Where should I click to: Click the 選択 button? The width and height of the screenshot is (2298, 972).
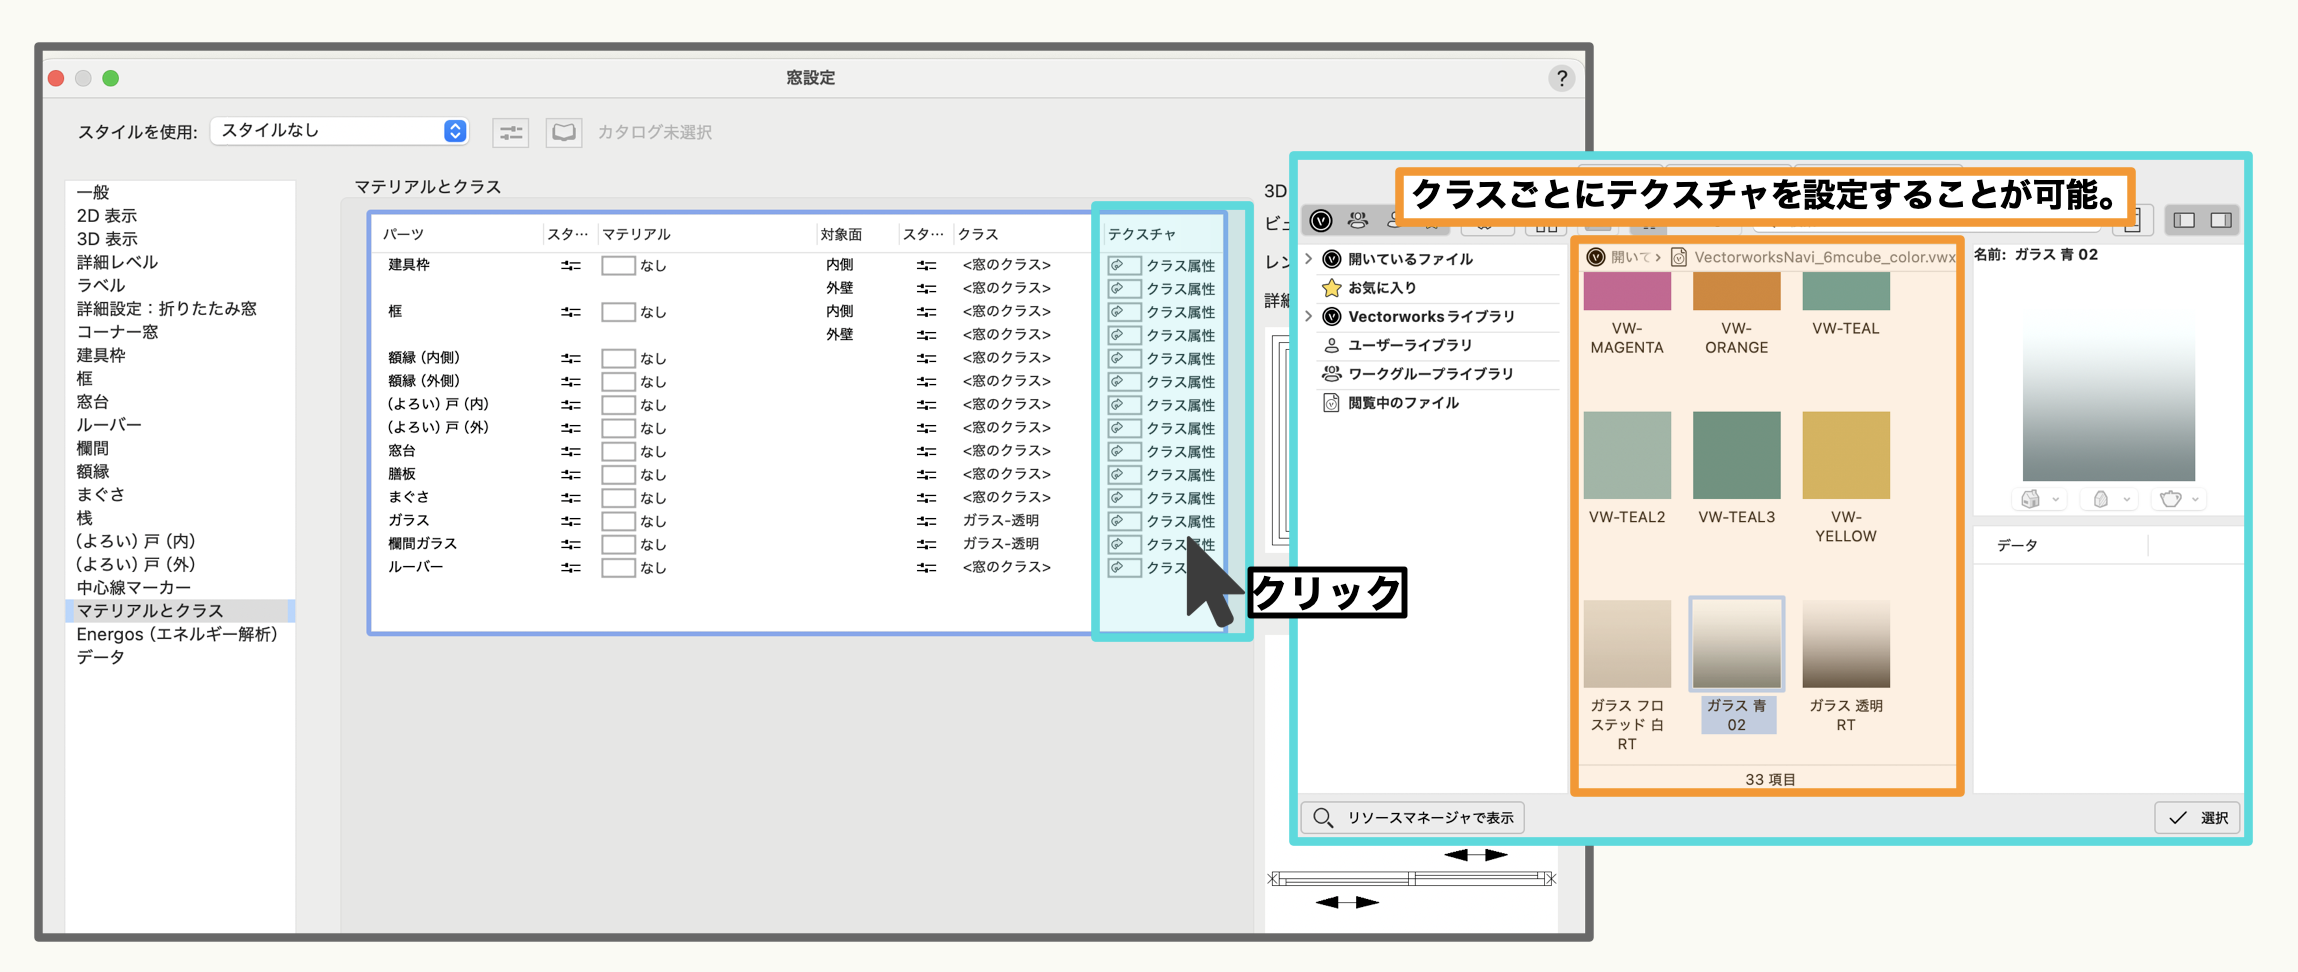2197,818
